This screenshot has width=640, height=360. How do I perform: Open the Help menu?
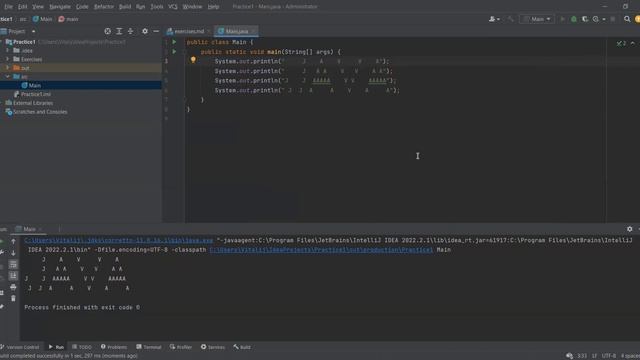tap(213, 7)
